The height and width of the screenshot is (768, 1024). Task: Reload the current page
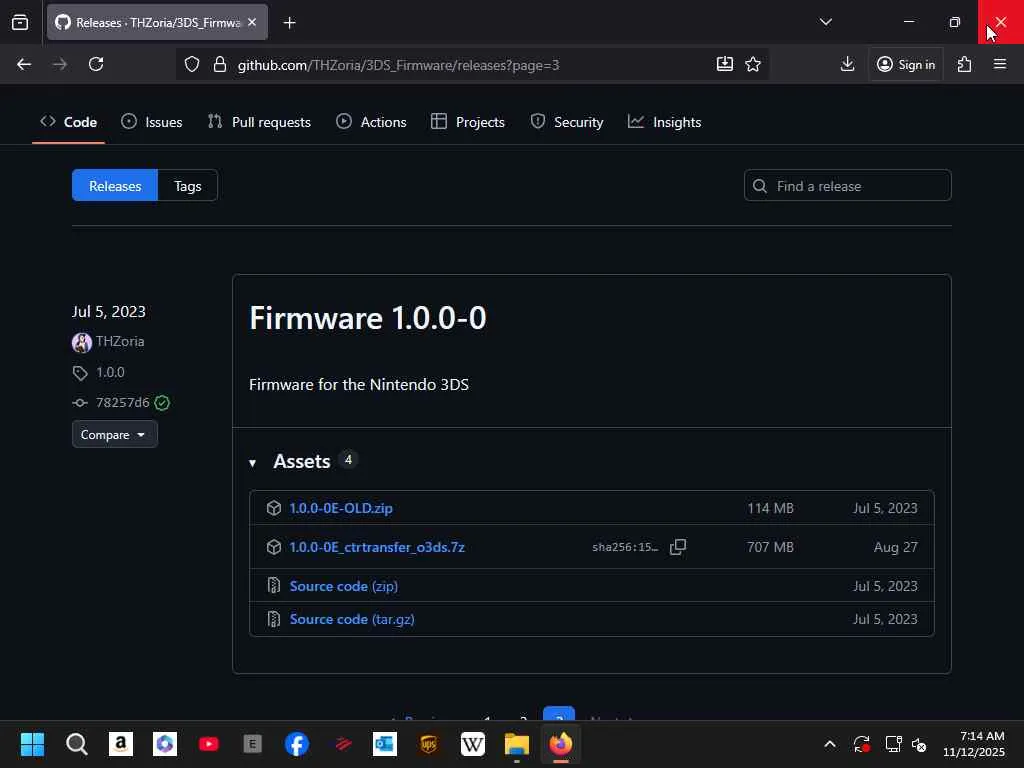pyautogui.click(x=96, y=64)
